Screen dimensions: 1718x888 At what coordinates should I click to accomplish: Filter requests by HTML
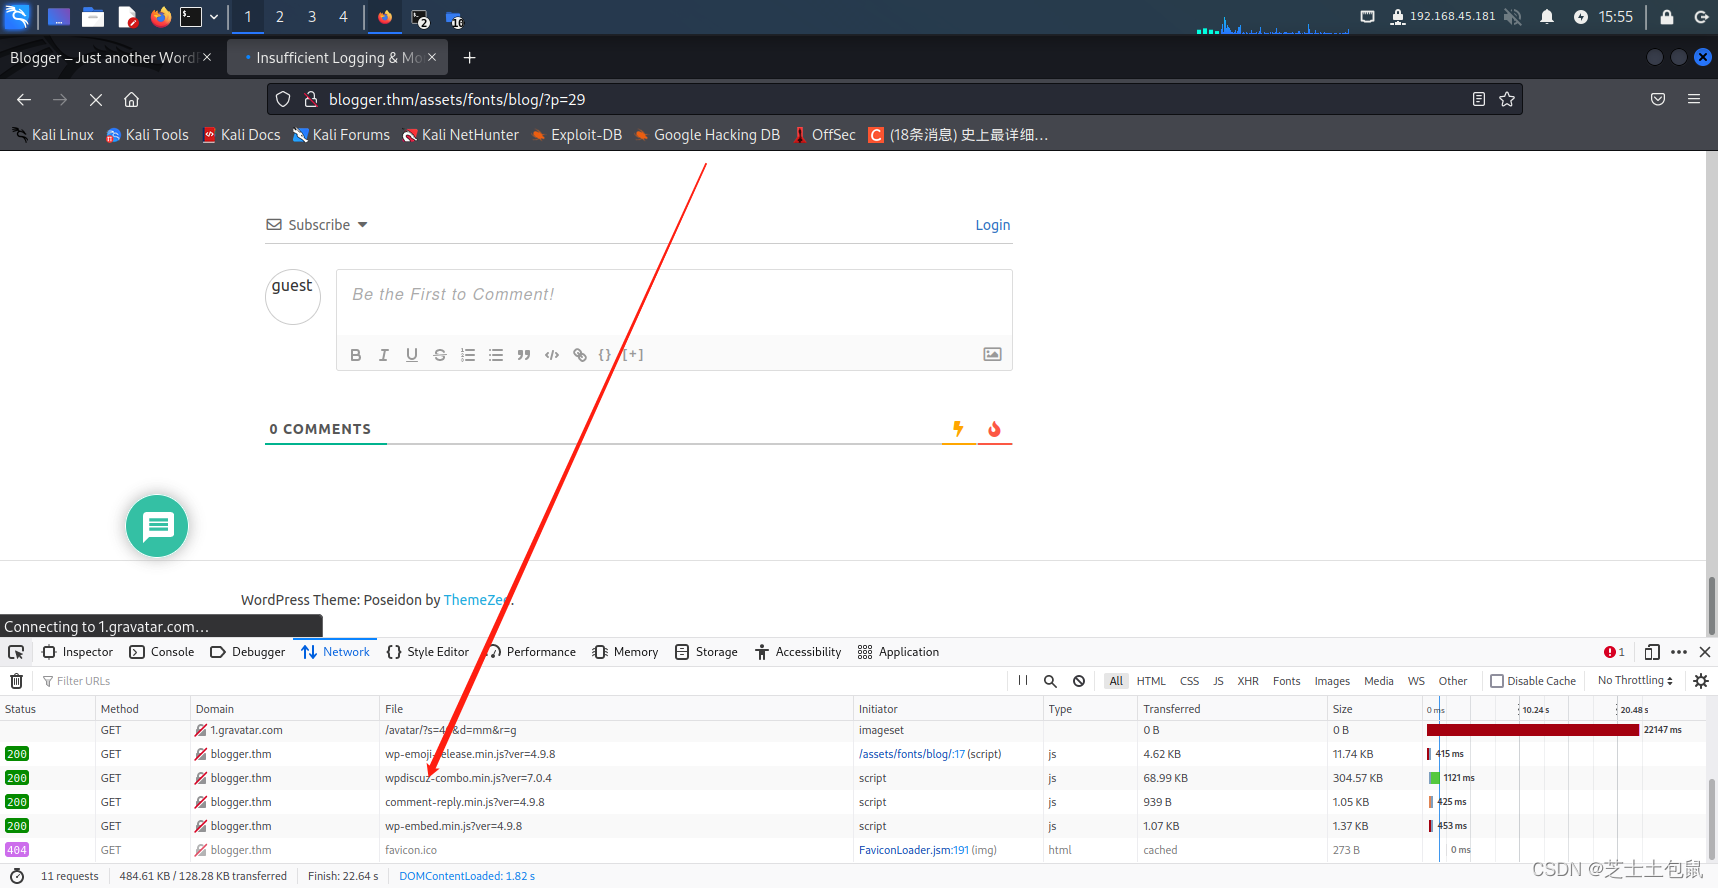1151,681
